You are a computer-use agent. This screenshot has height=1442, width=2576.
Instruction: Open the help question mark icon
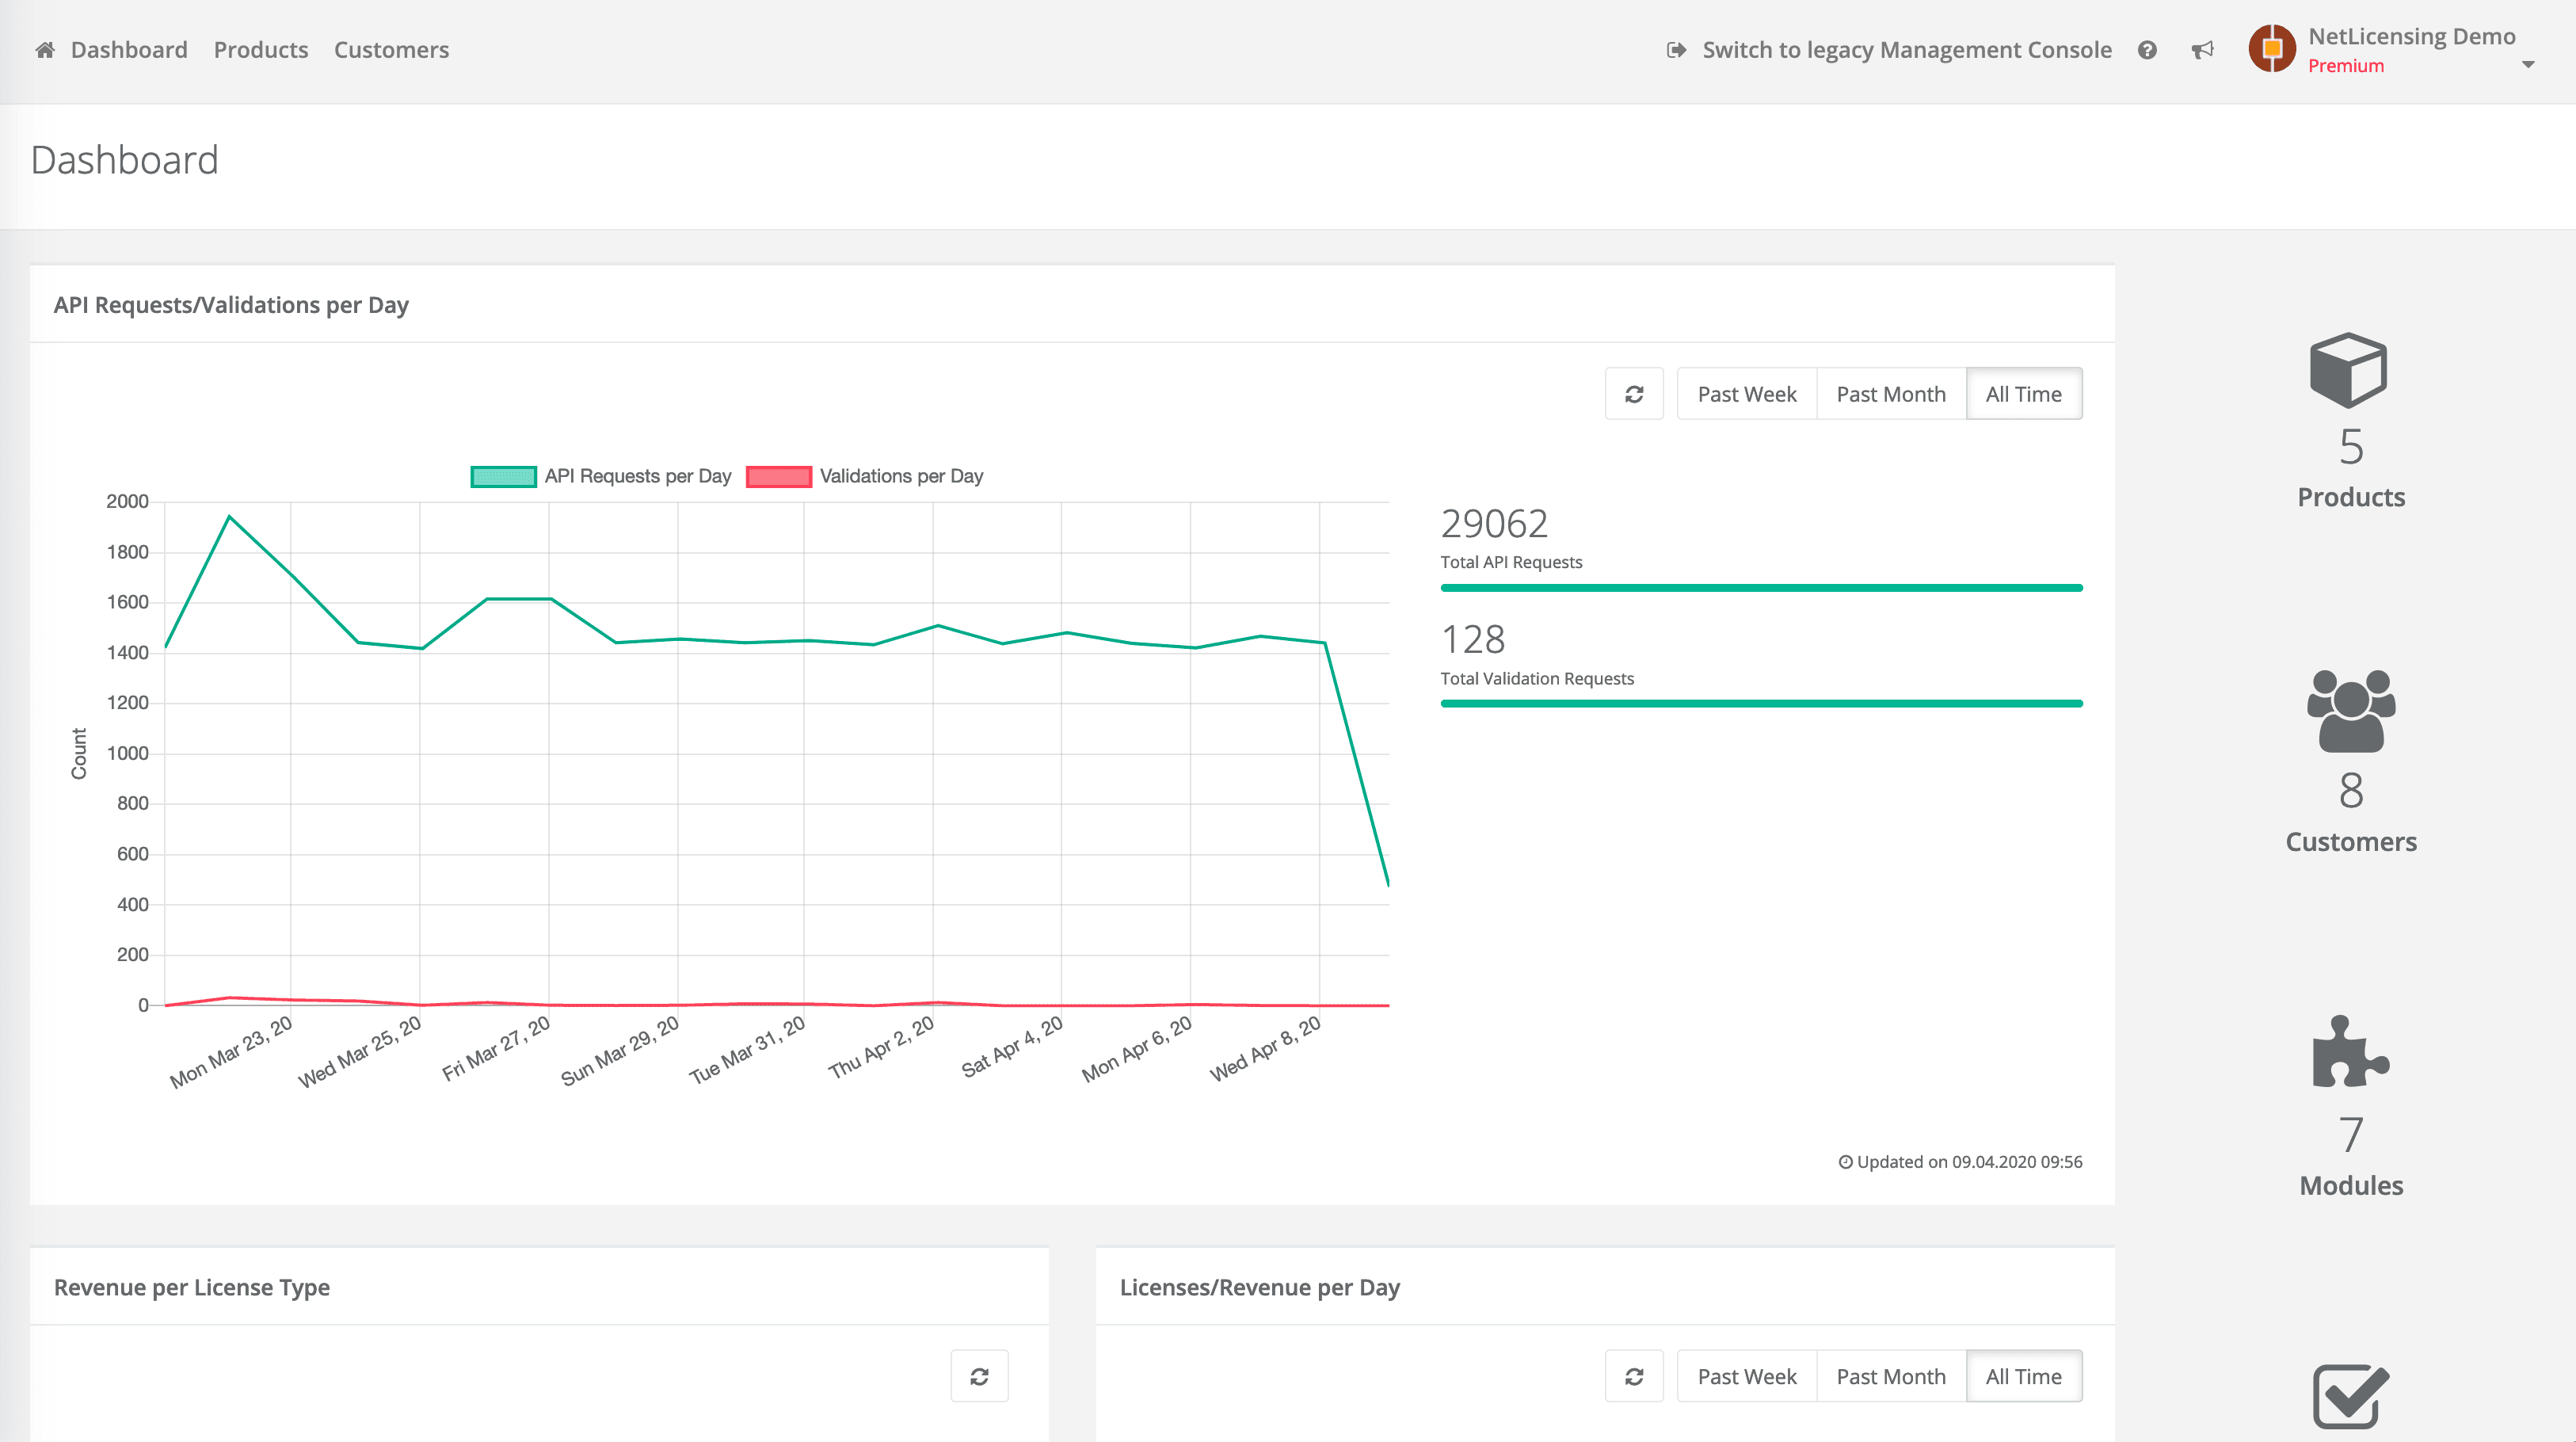(x=2147, y=50)
